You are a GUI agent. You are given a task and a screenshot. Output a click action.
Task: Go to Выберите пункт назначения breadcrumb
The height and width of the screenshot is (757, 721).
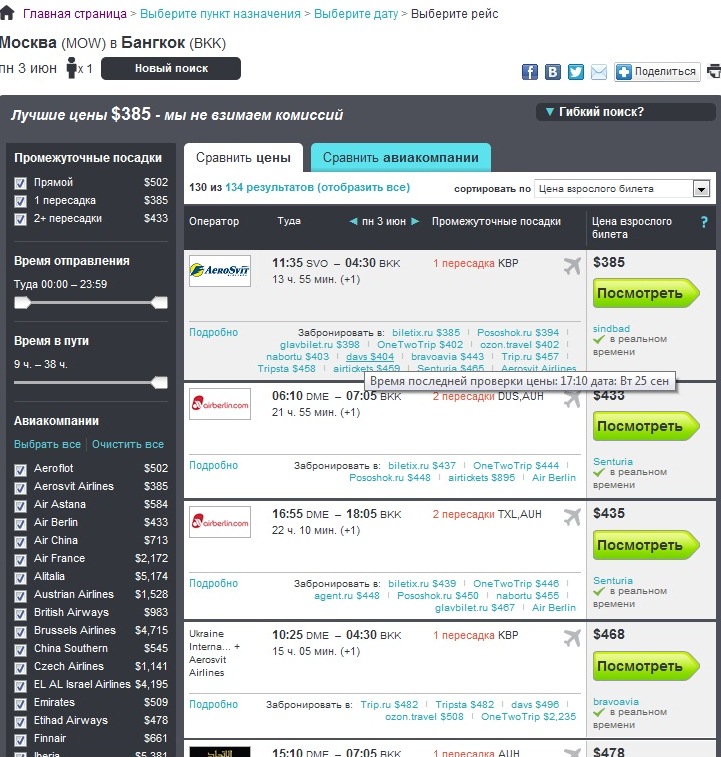click(x=220, y=14)
